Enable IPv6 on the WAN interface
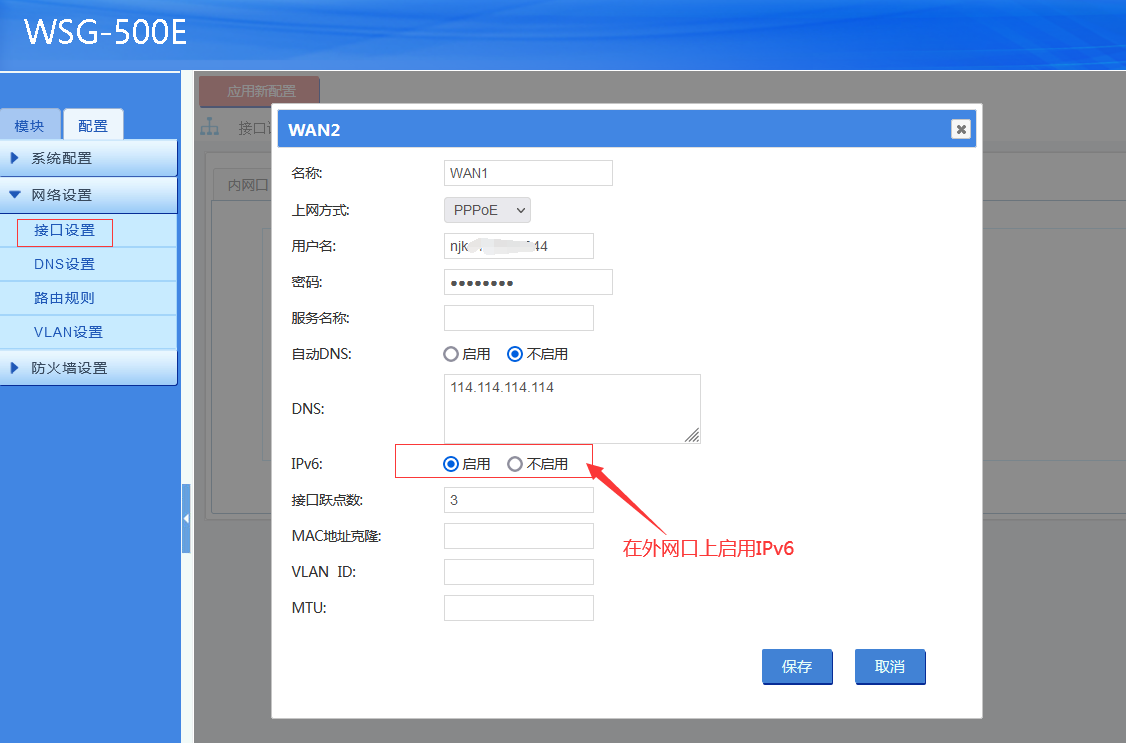This screenshot has height=743, width=1126. coord(451,464)
